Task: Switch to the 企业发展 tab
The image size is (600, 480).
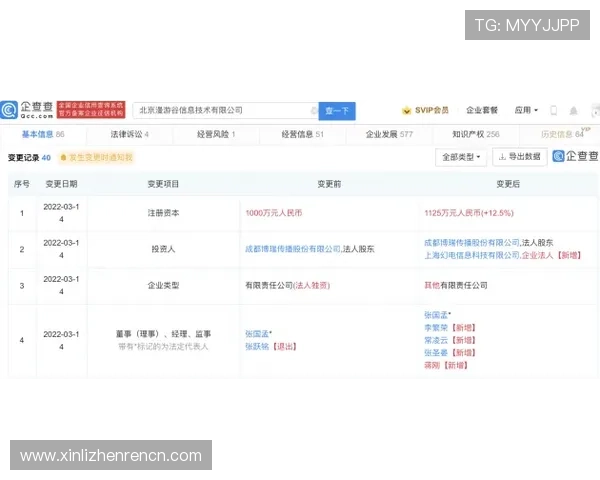Action: tap(389, 134)
